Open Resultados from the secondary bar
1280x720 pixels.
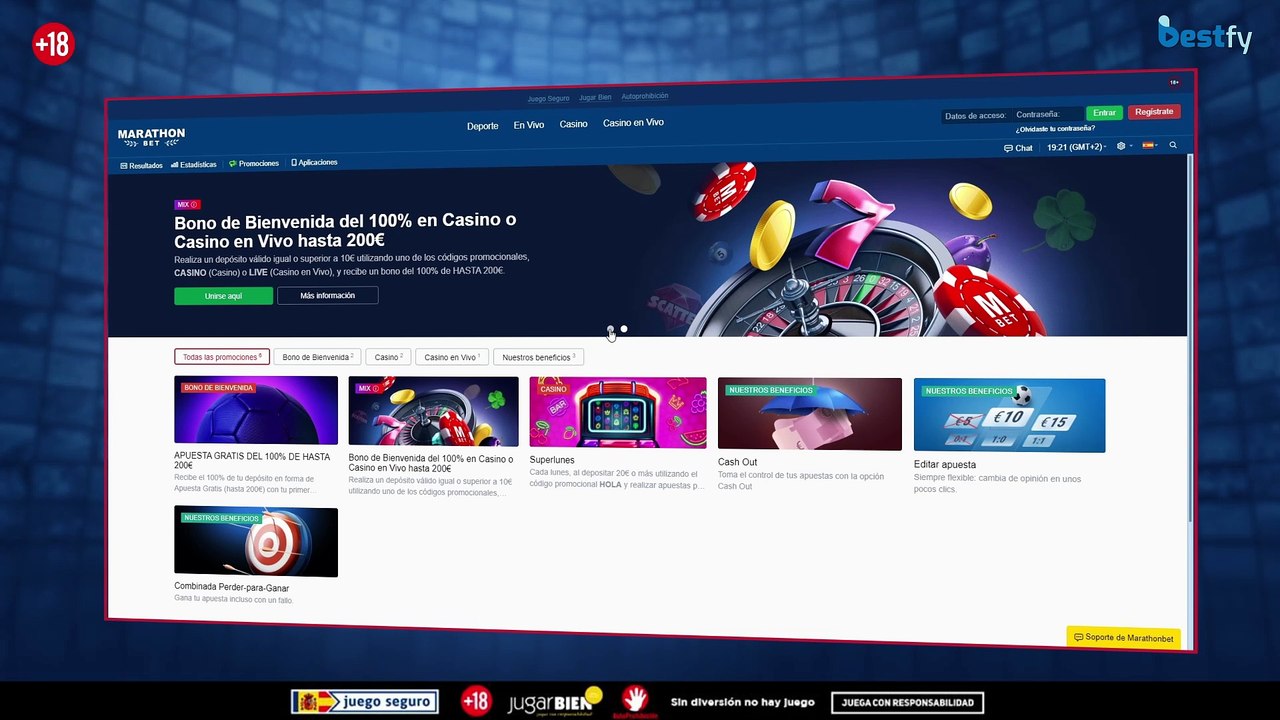click(x=141, y=165)
